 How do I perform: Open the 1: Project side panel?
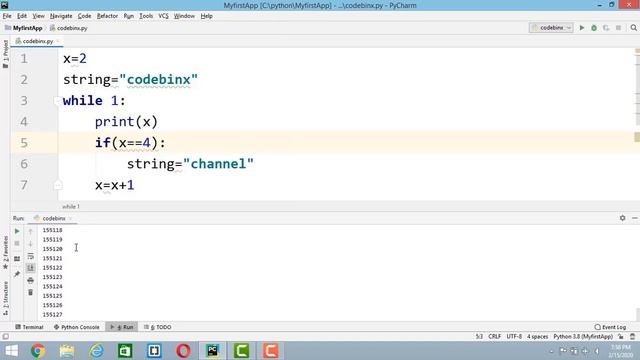(5, 54)
